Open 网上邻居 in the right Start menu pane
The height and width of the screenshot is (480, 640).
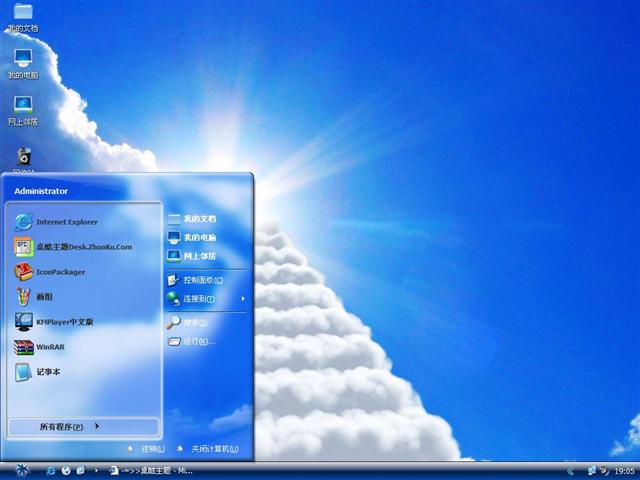click(x=192, y=256)
